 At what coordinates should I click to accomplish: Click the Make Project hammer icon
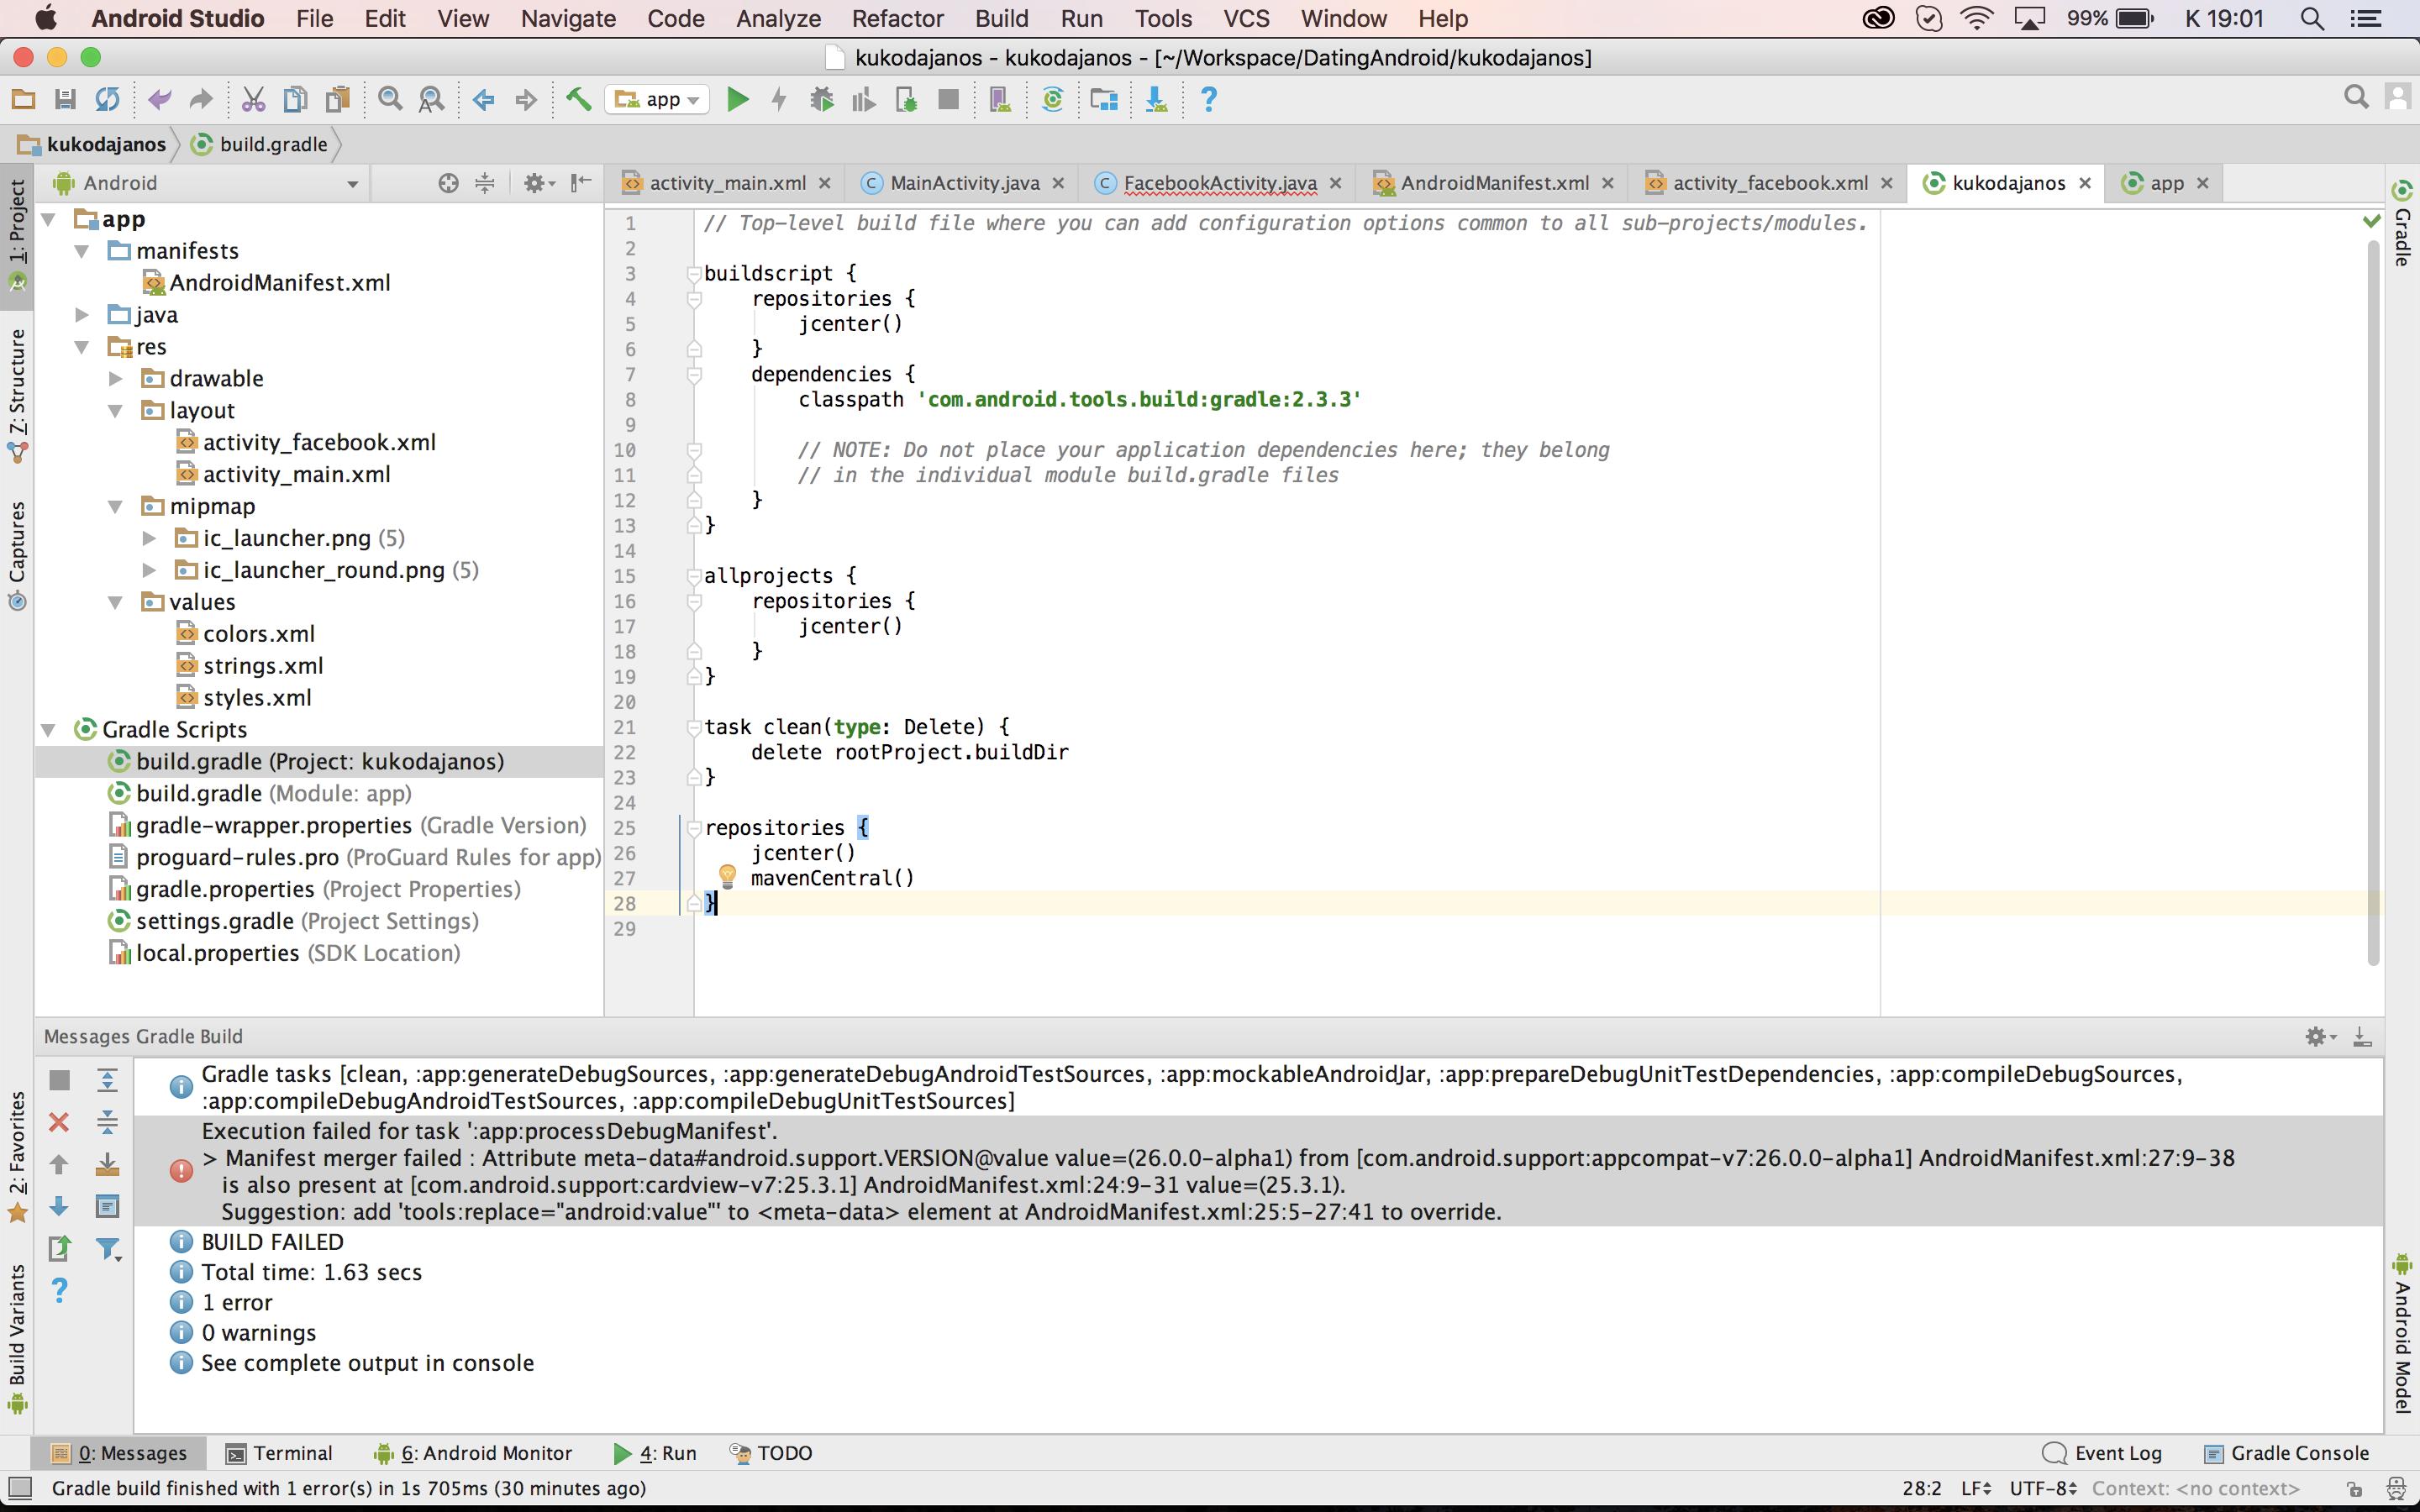(x=578, y=99)
